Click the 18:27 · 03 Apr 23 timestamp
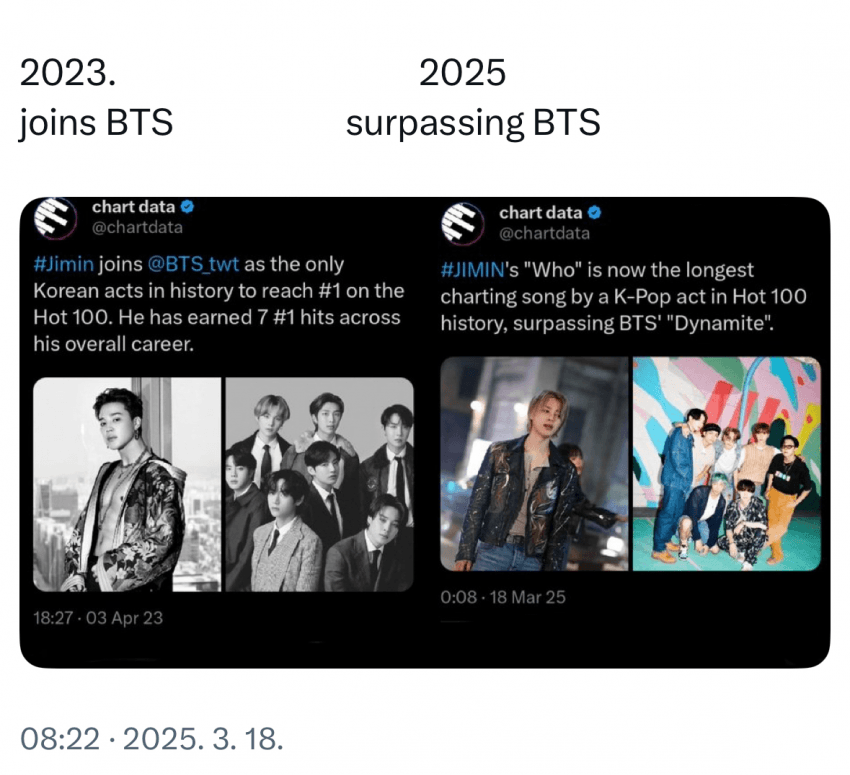 [x=98, y=617]
